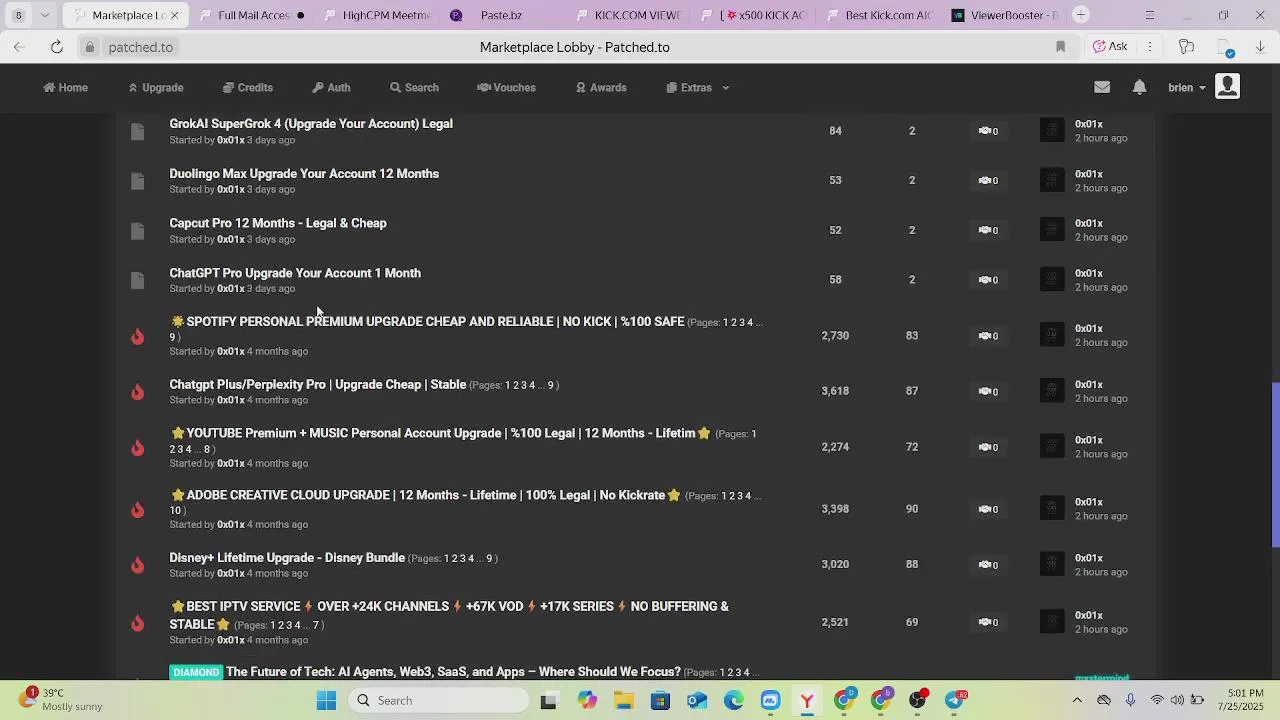Open the Windows Start menu

click(327, 701)
